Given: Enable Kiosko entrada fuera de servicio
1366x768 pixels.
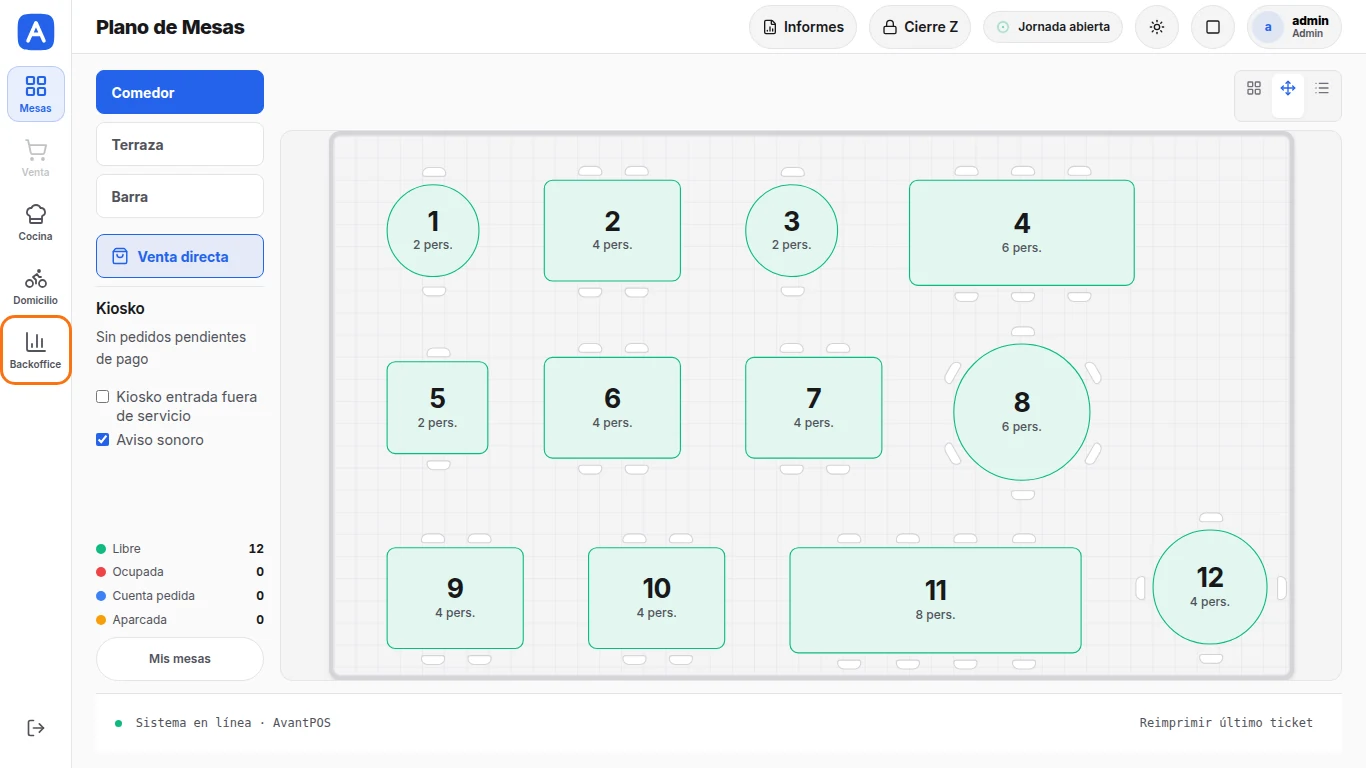Looking at the screenshot, I should tap(102, 397).
